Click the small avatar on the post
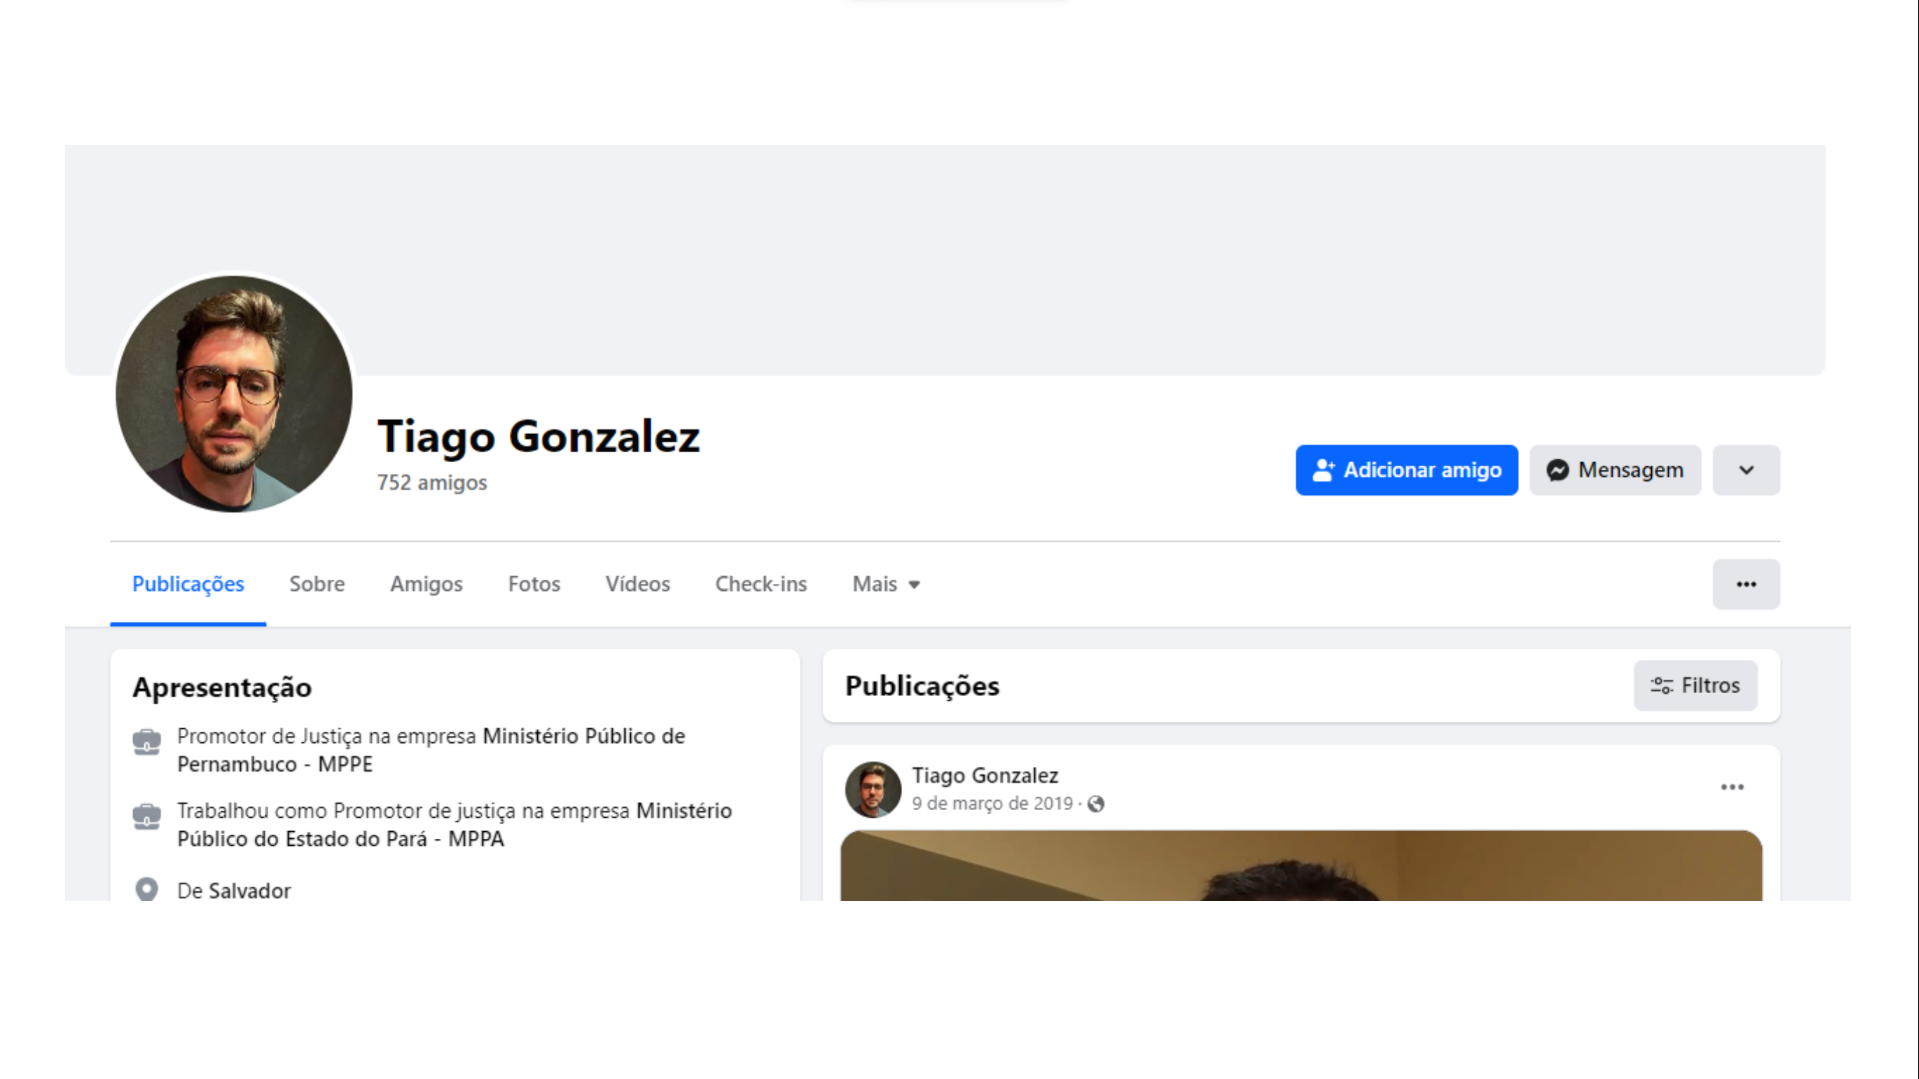This screenshot has height=1079, width=1919. pos(872,789)
